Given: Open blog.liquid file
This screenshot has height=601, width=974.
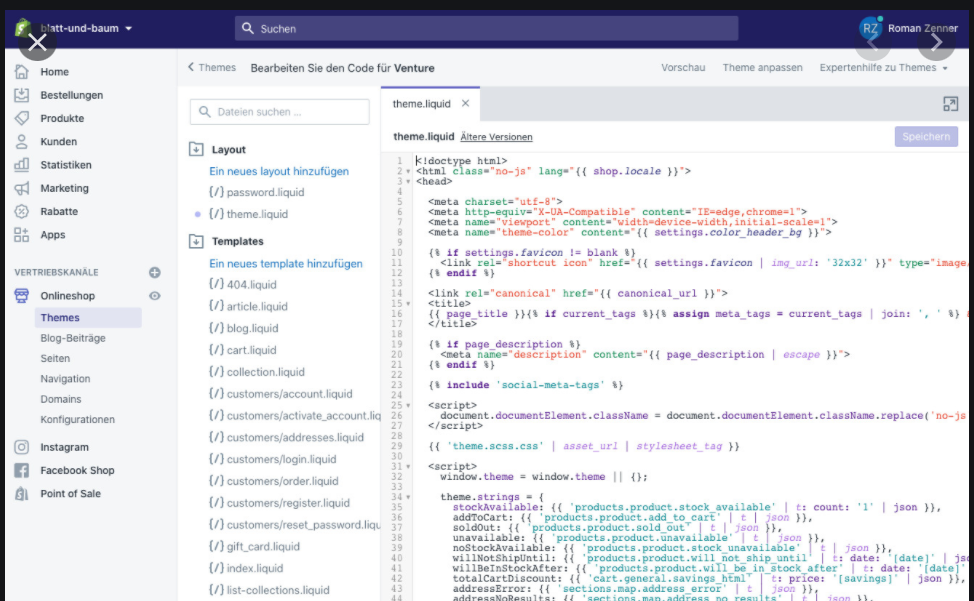Looking at the screenshot, I should 244,328.
